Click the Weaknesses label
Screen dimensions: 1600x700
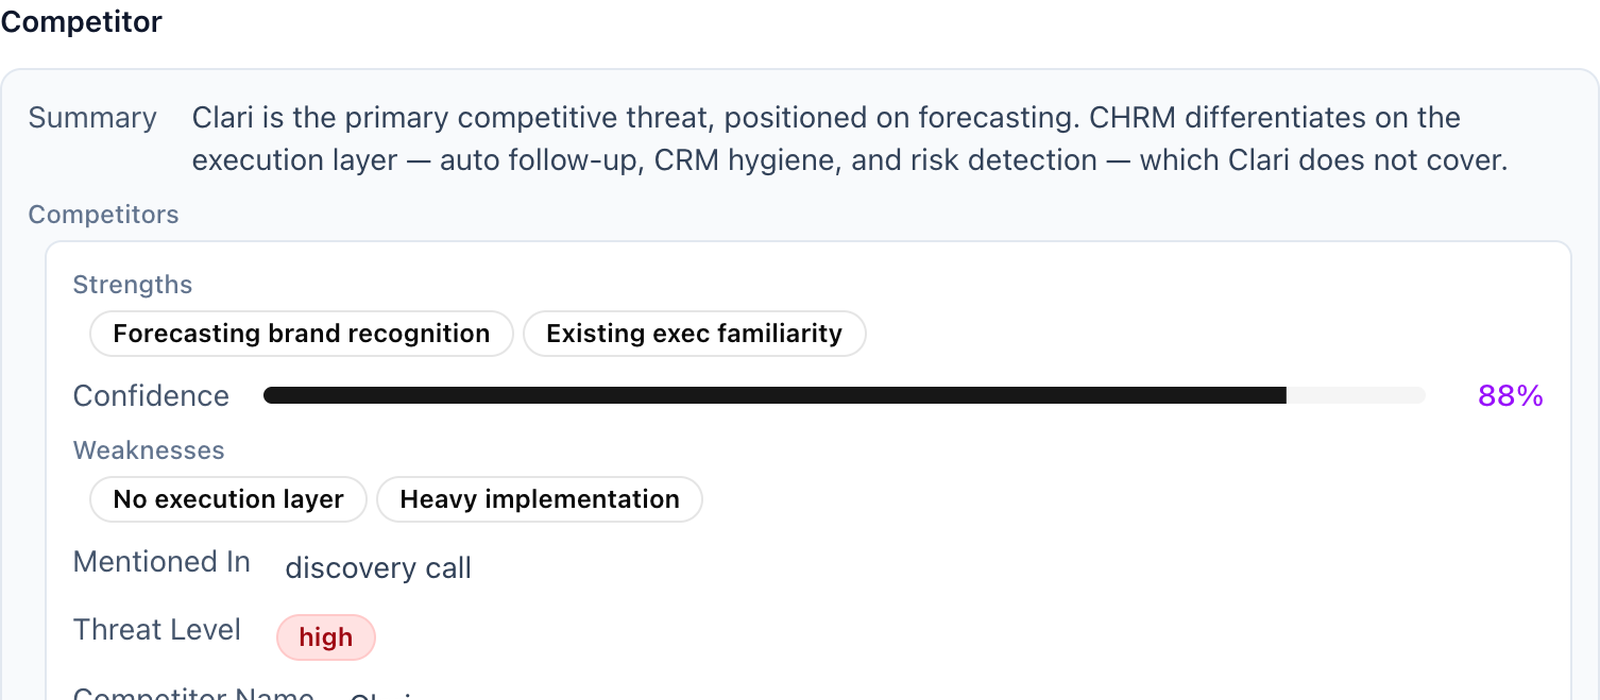tap(148, 450)
